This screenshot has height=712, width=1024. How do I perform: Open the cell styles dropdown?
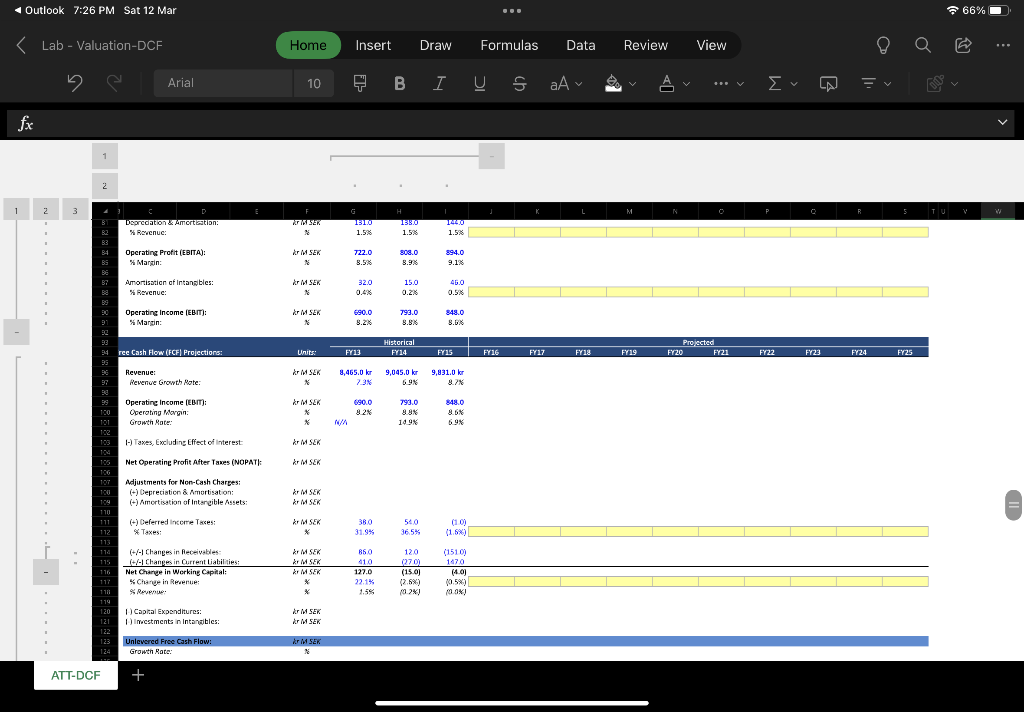pyautogui.click(x=942, y=84)
